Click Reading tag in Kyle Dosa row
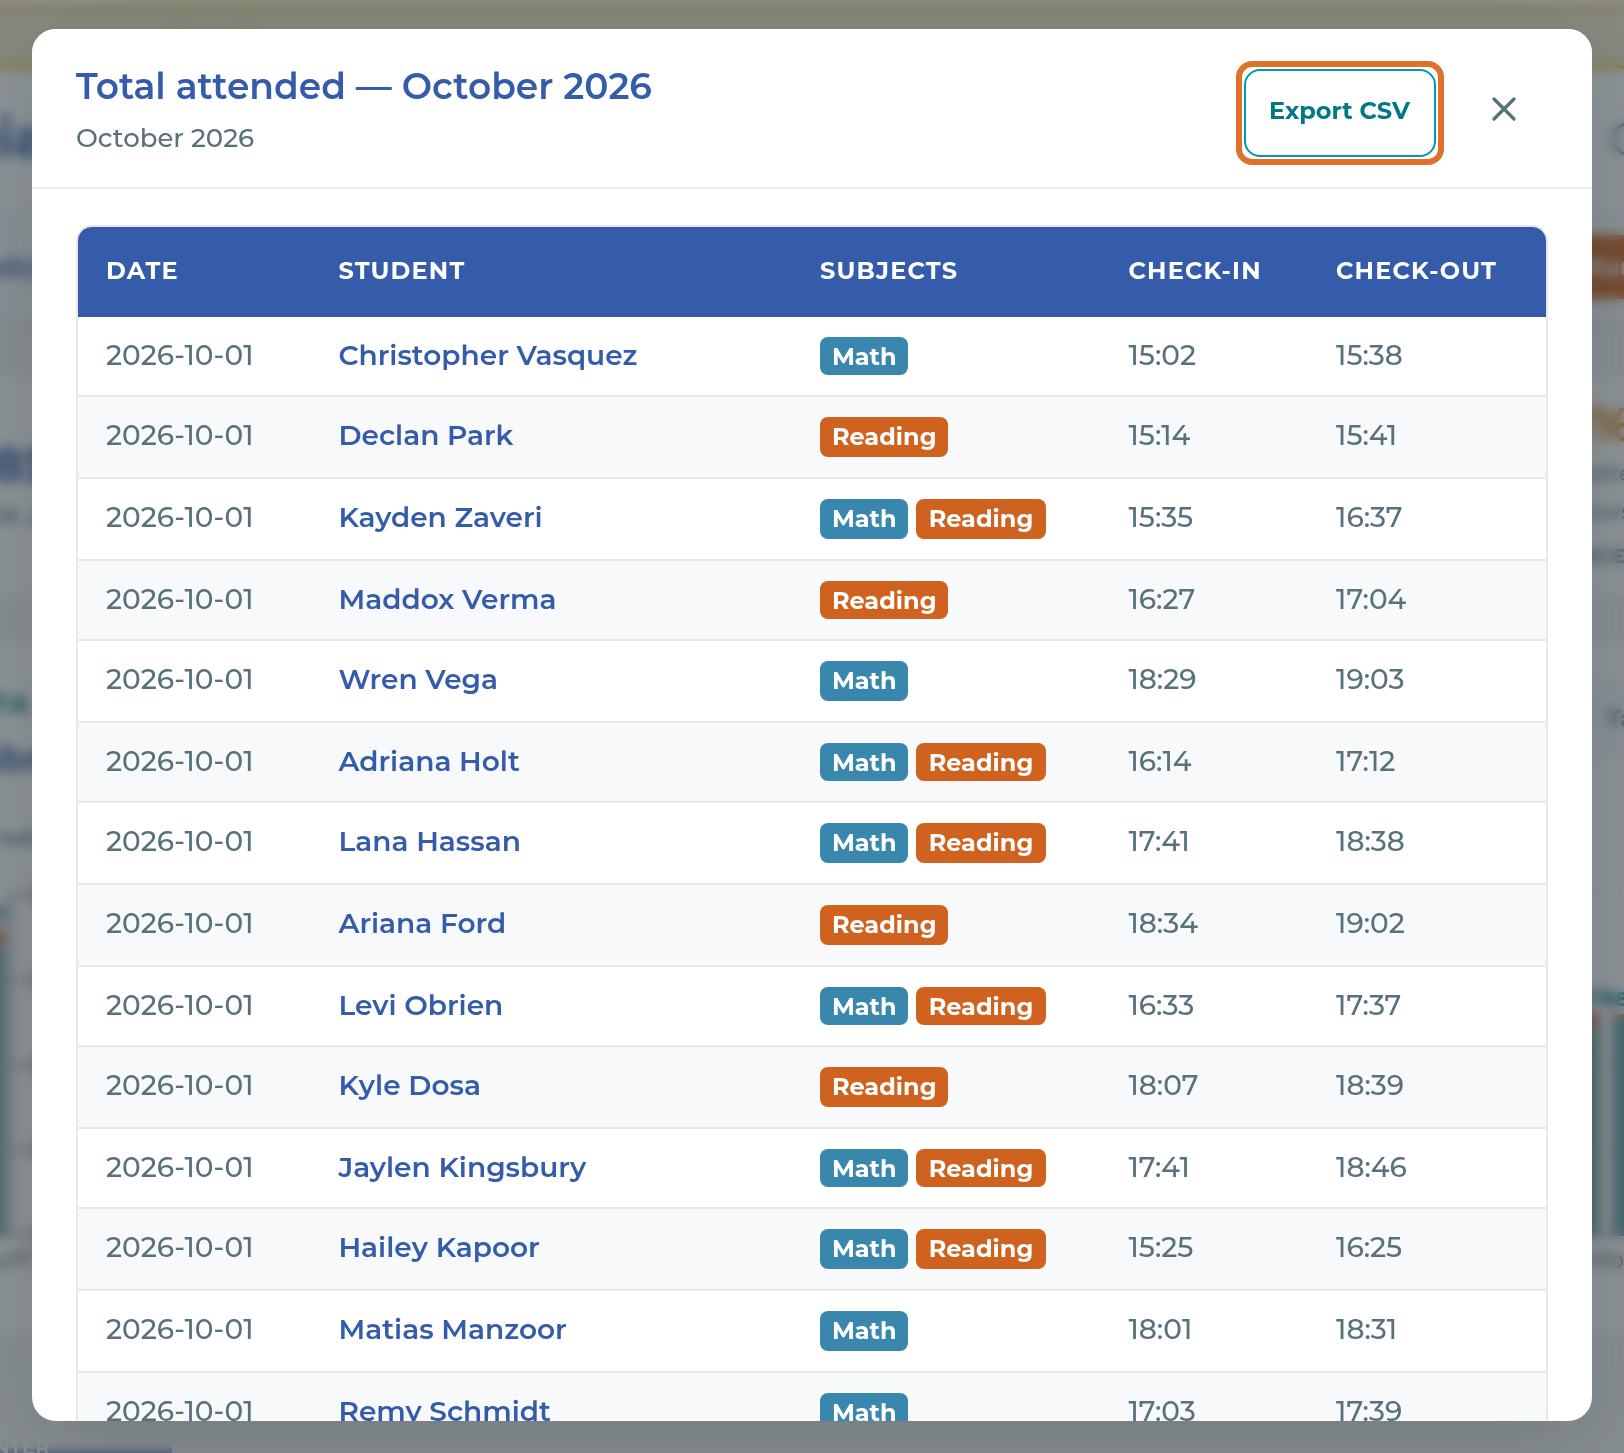The height and width of the screenshot is (1453, 1624). click(884, 1087)
